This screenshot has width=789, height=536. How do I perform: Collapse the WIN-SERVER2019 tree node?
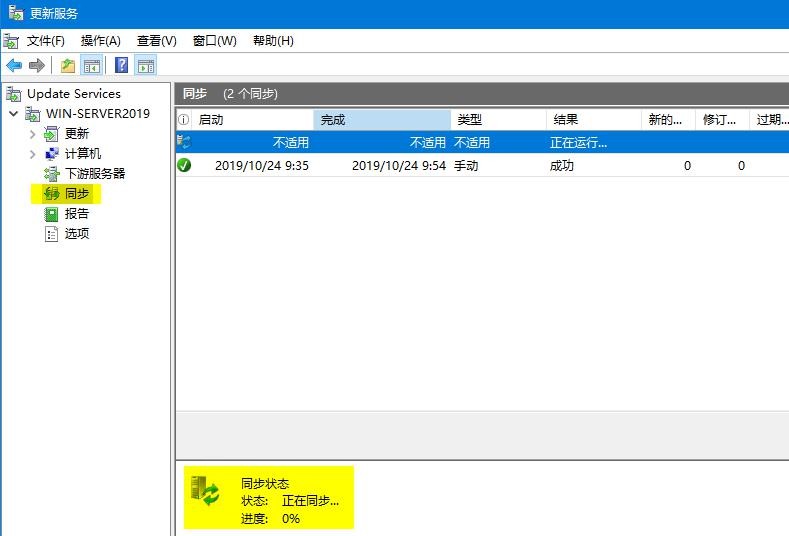[x=13, y=114]
